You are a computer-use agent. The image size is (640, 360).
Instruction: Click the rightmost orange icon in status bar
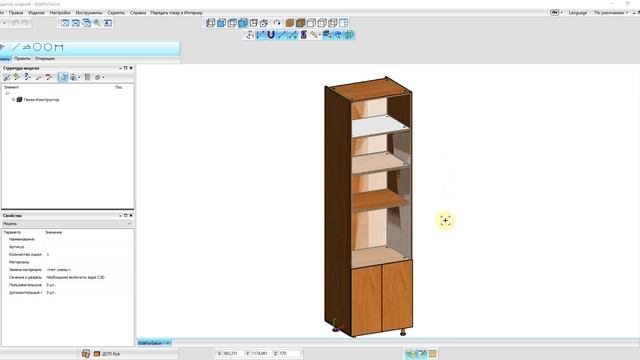point(433,353)
